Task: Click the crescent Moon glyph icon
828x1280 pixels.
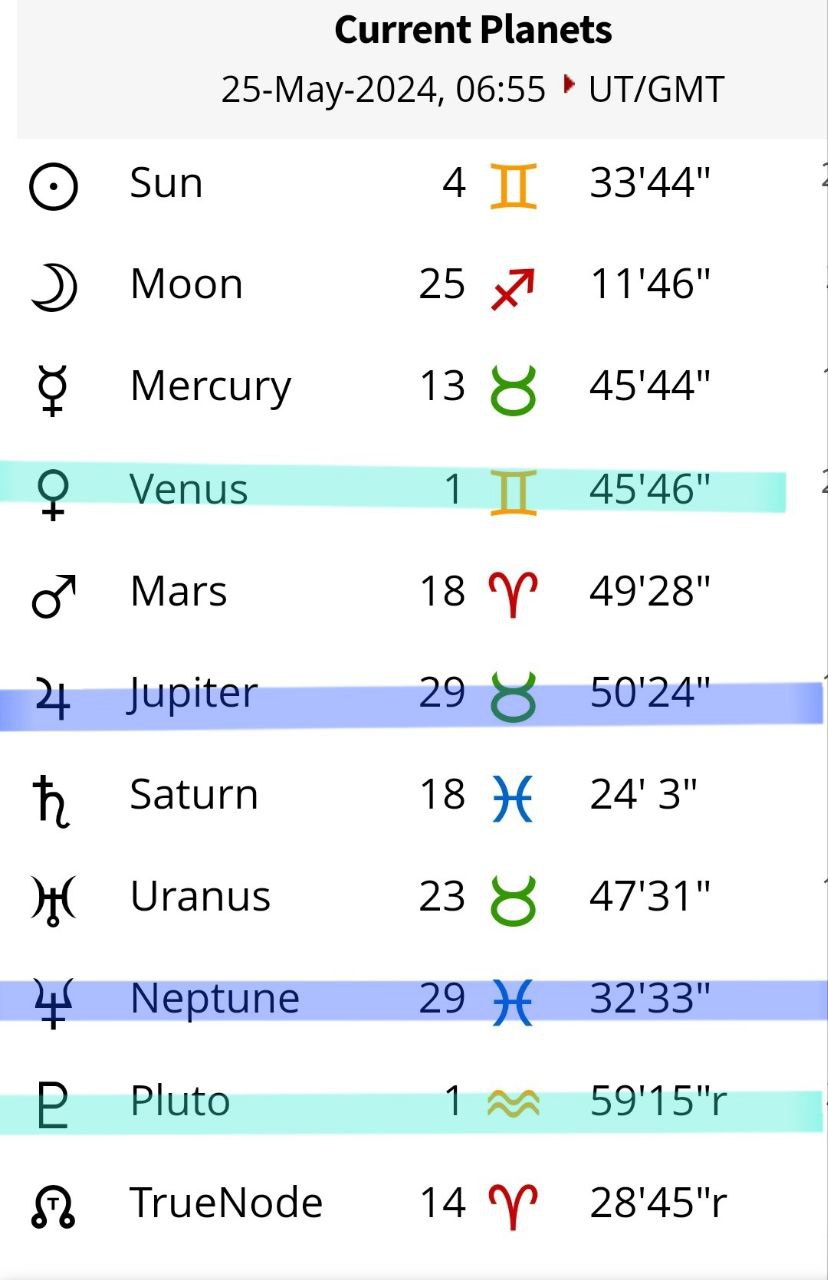Action: [x=53, y=287]
